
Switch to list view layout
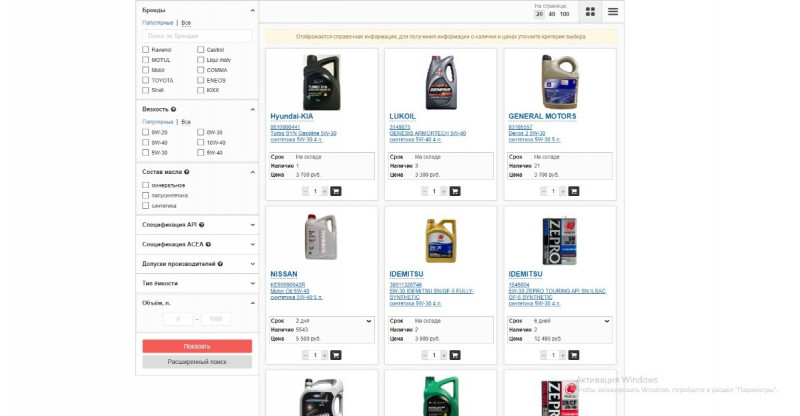pyautogui.click(x=613, y=12)
